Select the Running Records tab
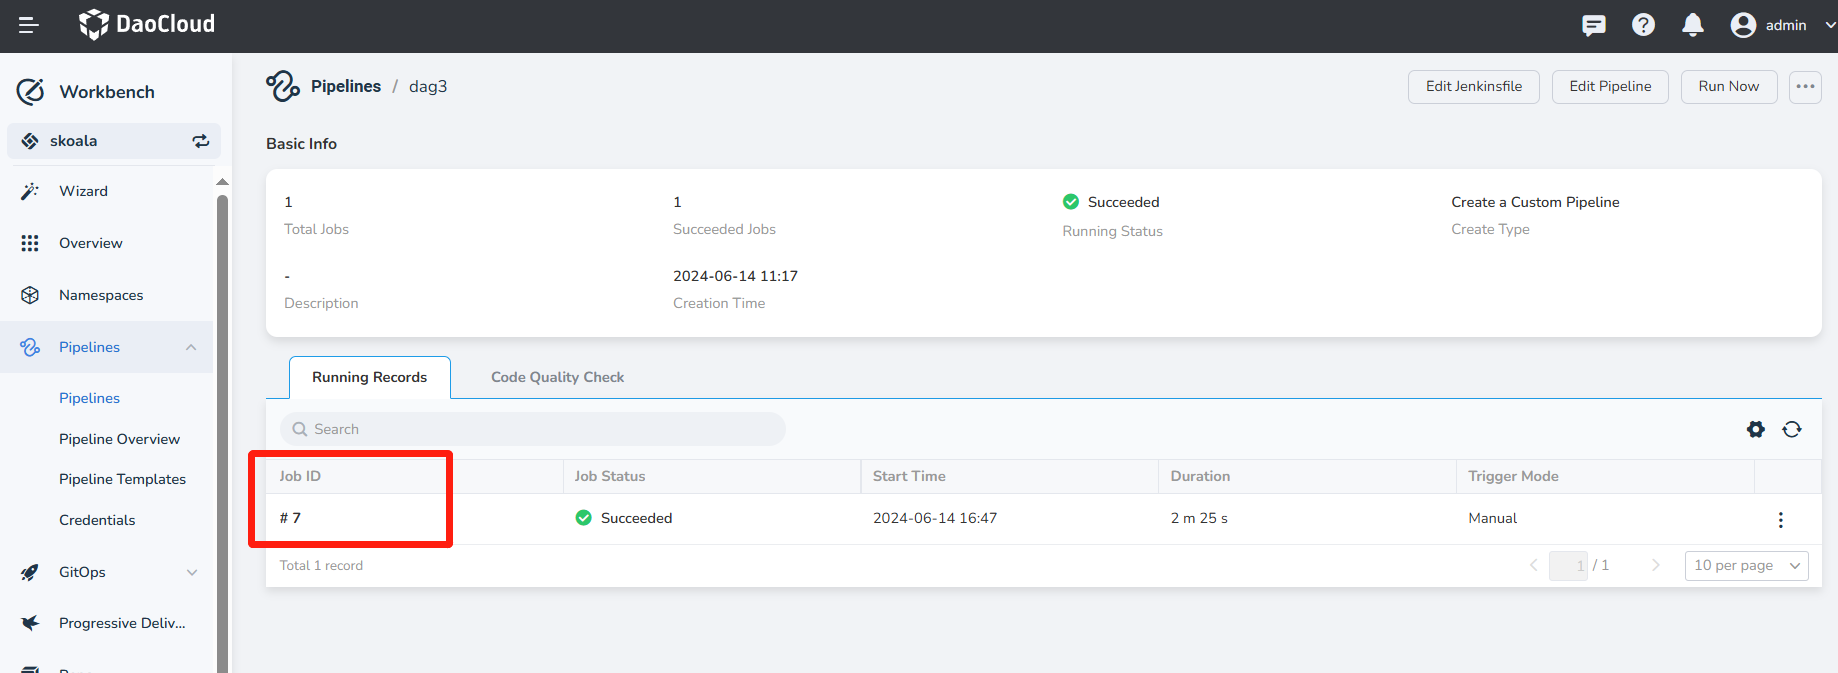The width and height of the screenshot is (1838, 673). tap(369, 377)
